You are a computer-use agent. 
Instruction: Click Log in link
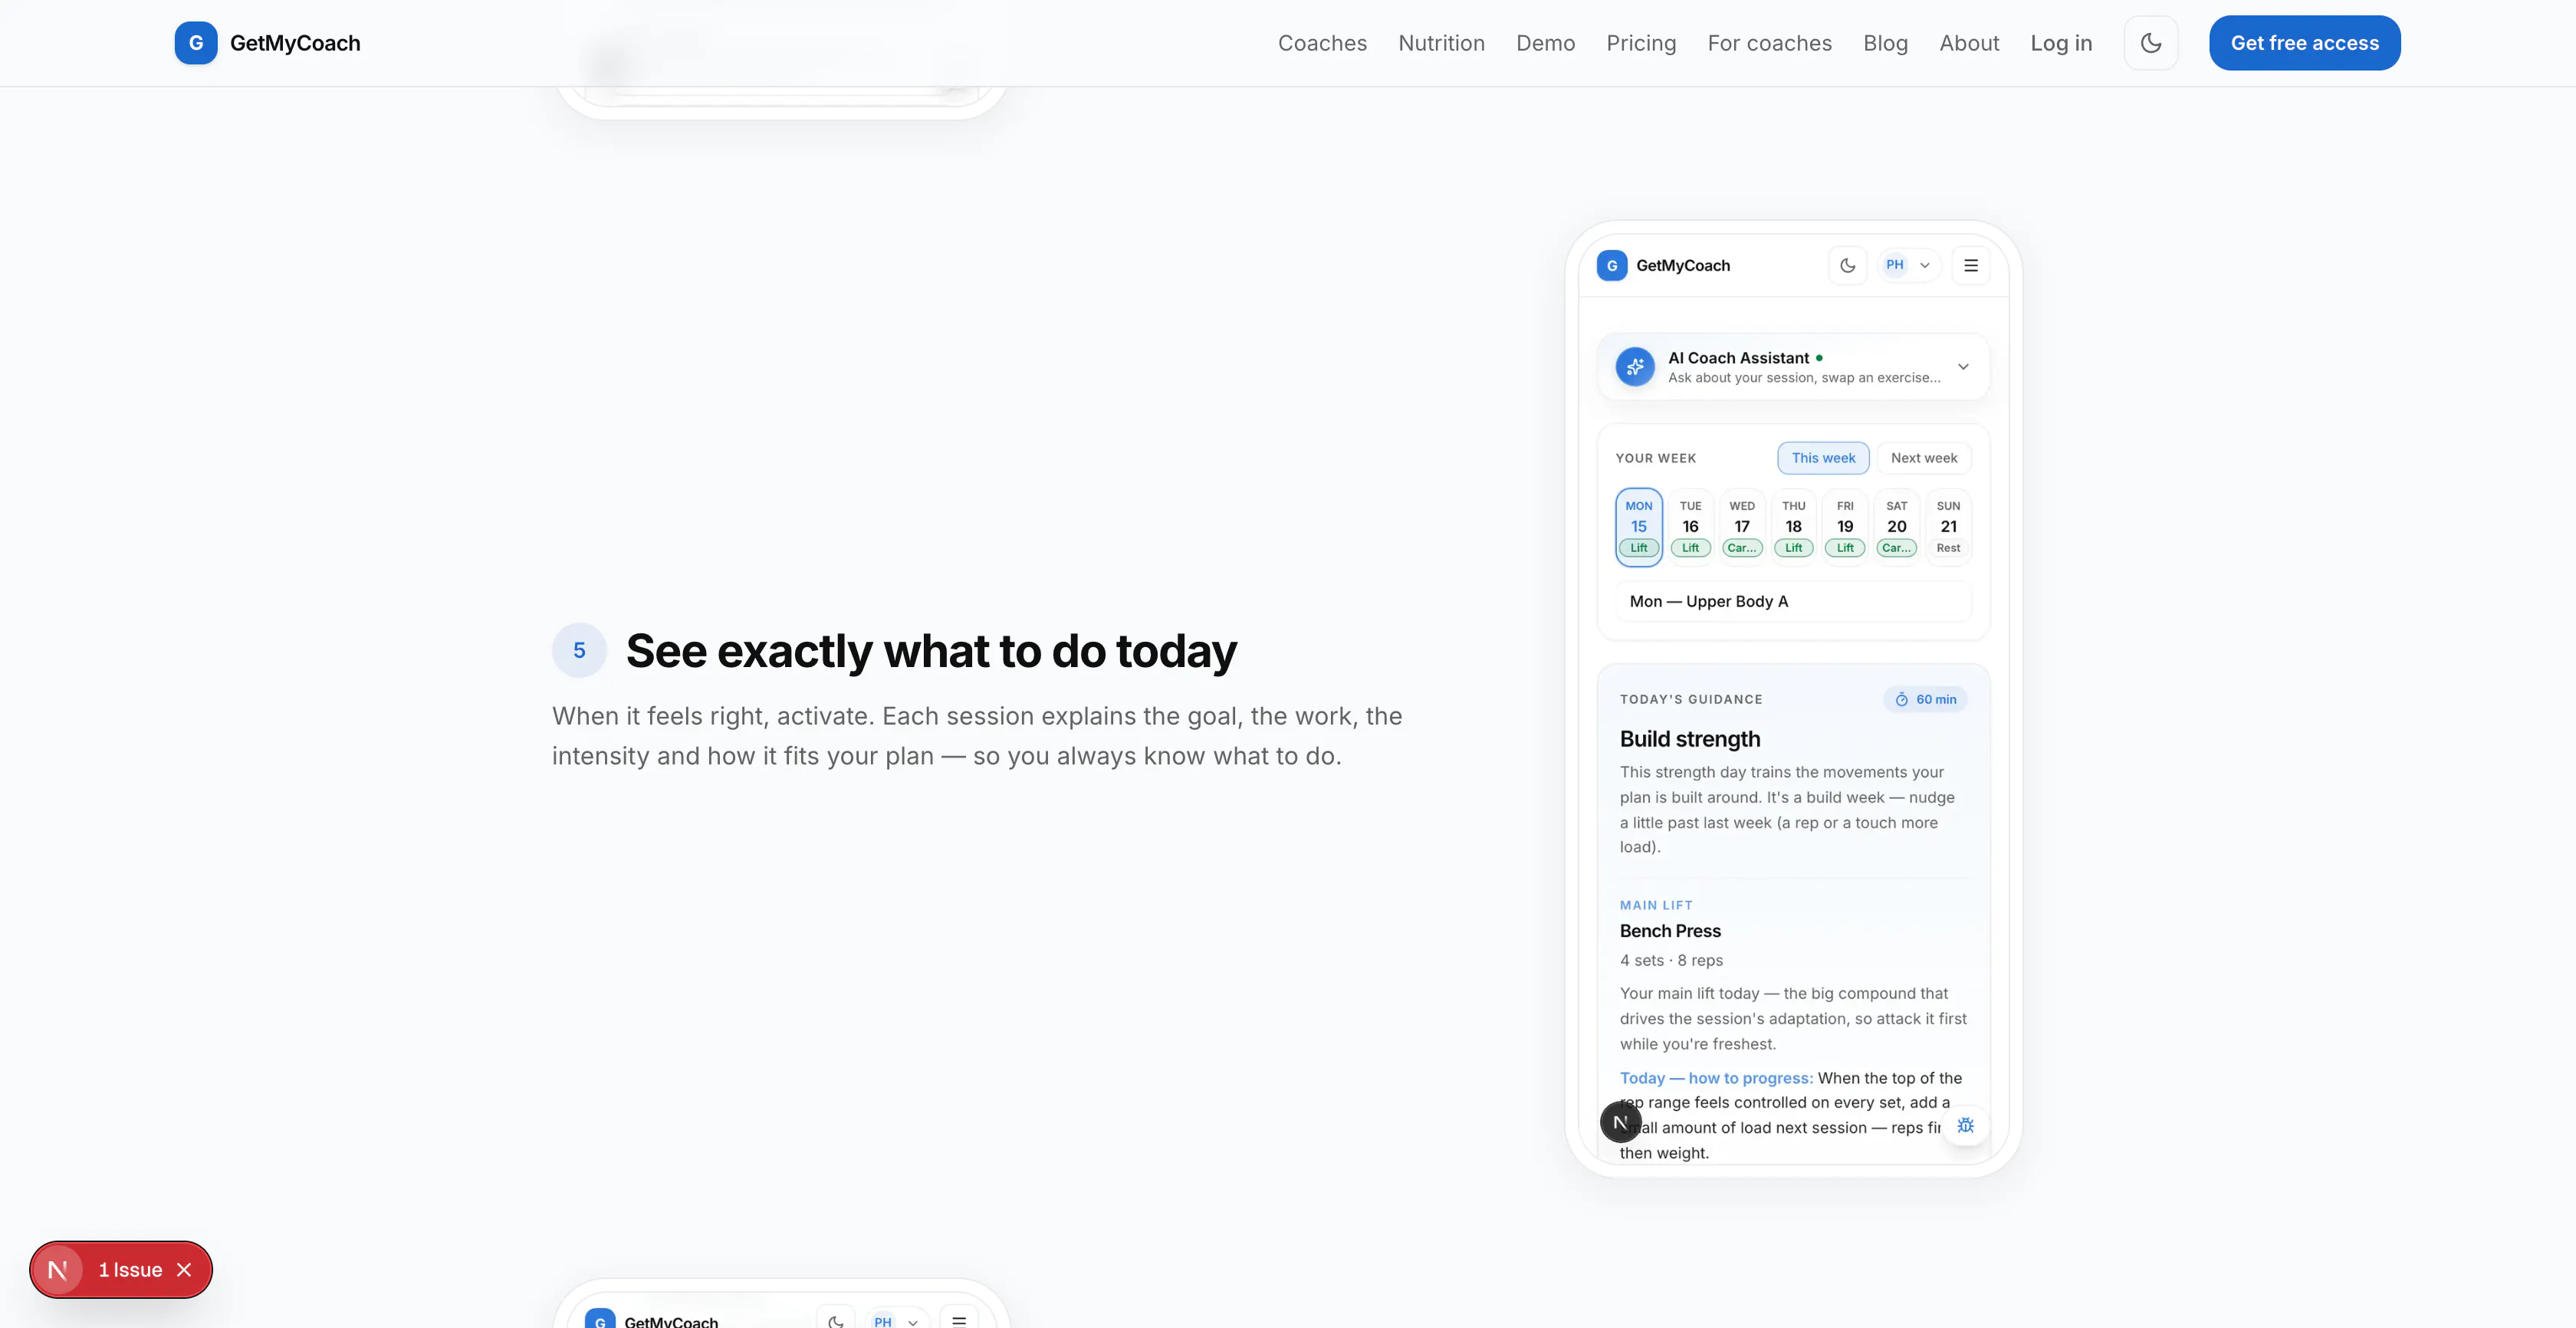point(2061,43)
